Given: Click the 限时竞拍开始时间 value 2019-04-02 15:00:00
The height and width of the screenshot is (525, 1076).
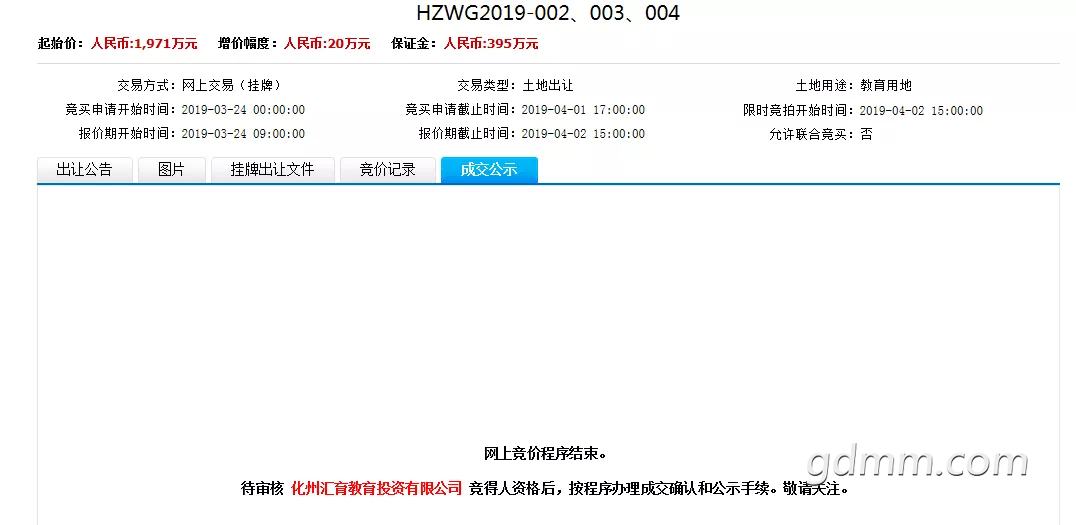Looking at the screenshot, I should point(921,110).
